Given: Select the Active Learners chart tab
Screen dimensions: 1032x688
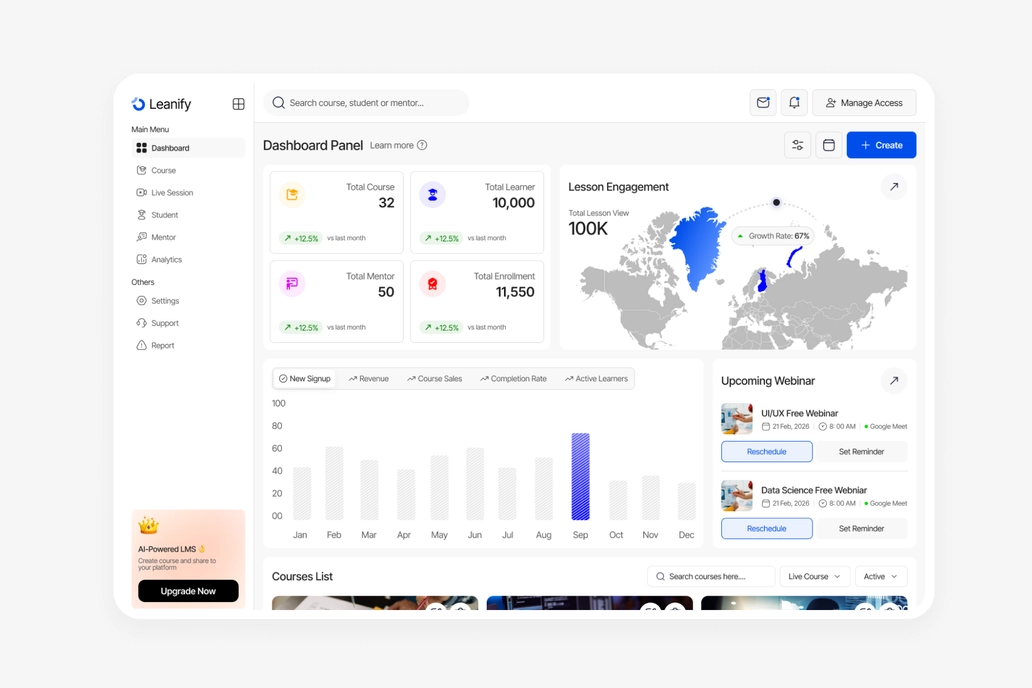Looking at the screenshot, I should coord(596,379).
